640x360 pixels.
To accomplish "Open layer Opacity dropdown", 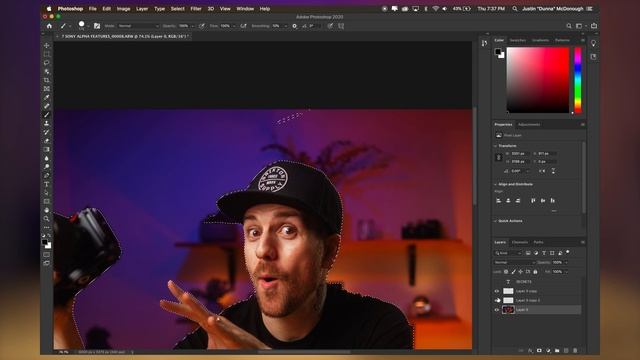I will 566,262.
